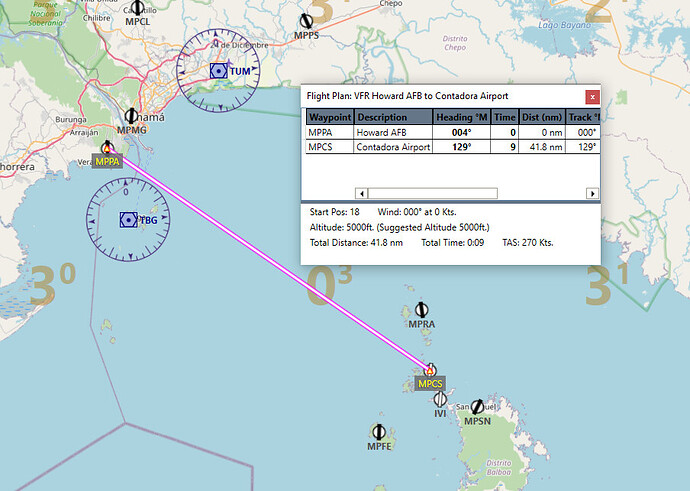
Task: Click the TBG VOR station icon
Action: tap(128, 220)
